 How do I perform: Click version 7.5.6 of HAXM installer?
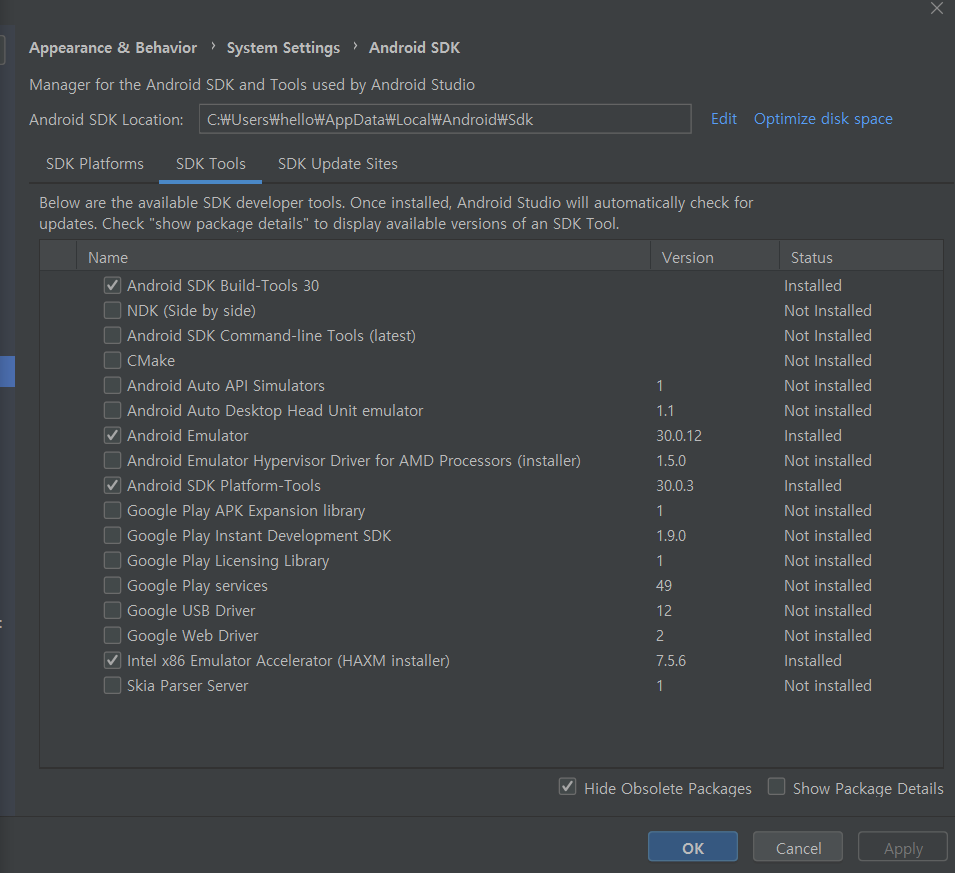click(671, 660)
